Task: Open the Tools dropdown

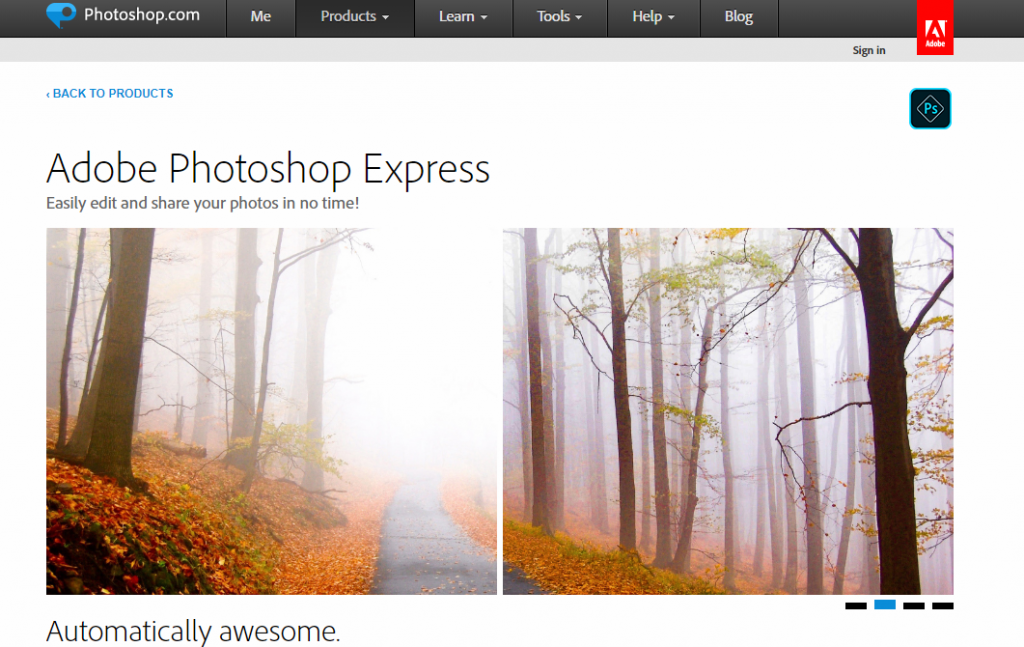Action: point(558,16)
